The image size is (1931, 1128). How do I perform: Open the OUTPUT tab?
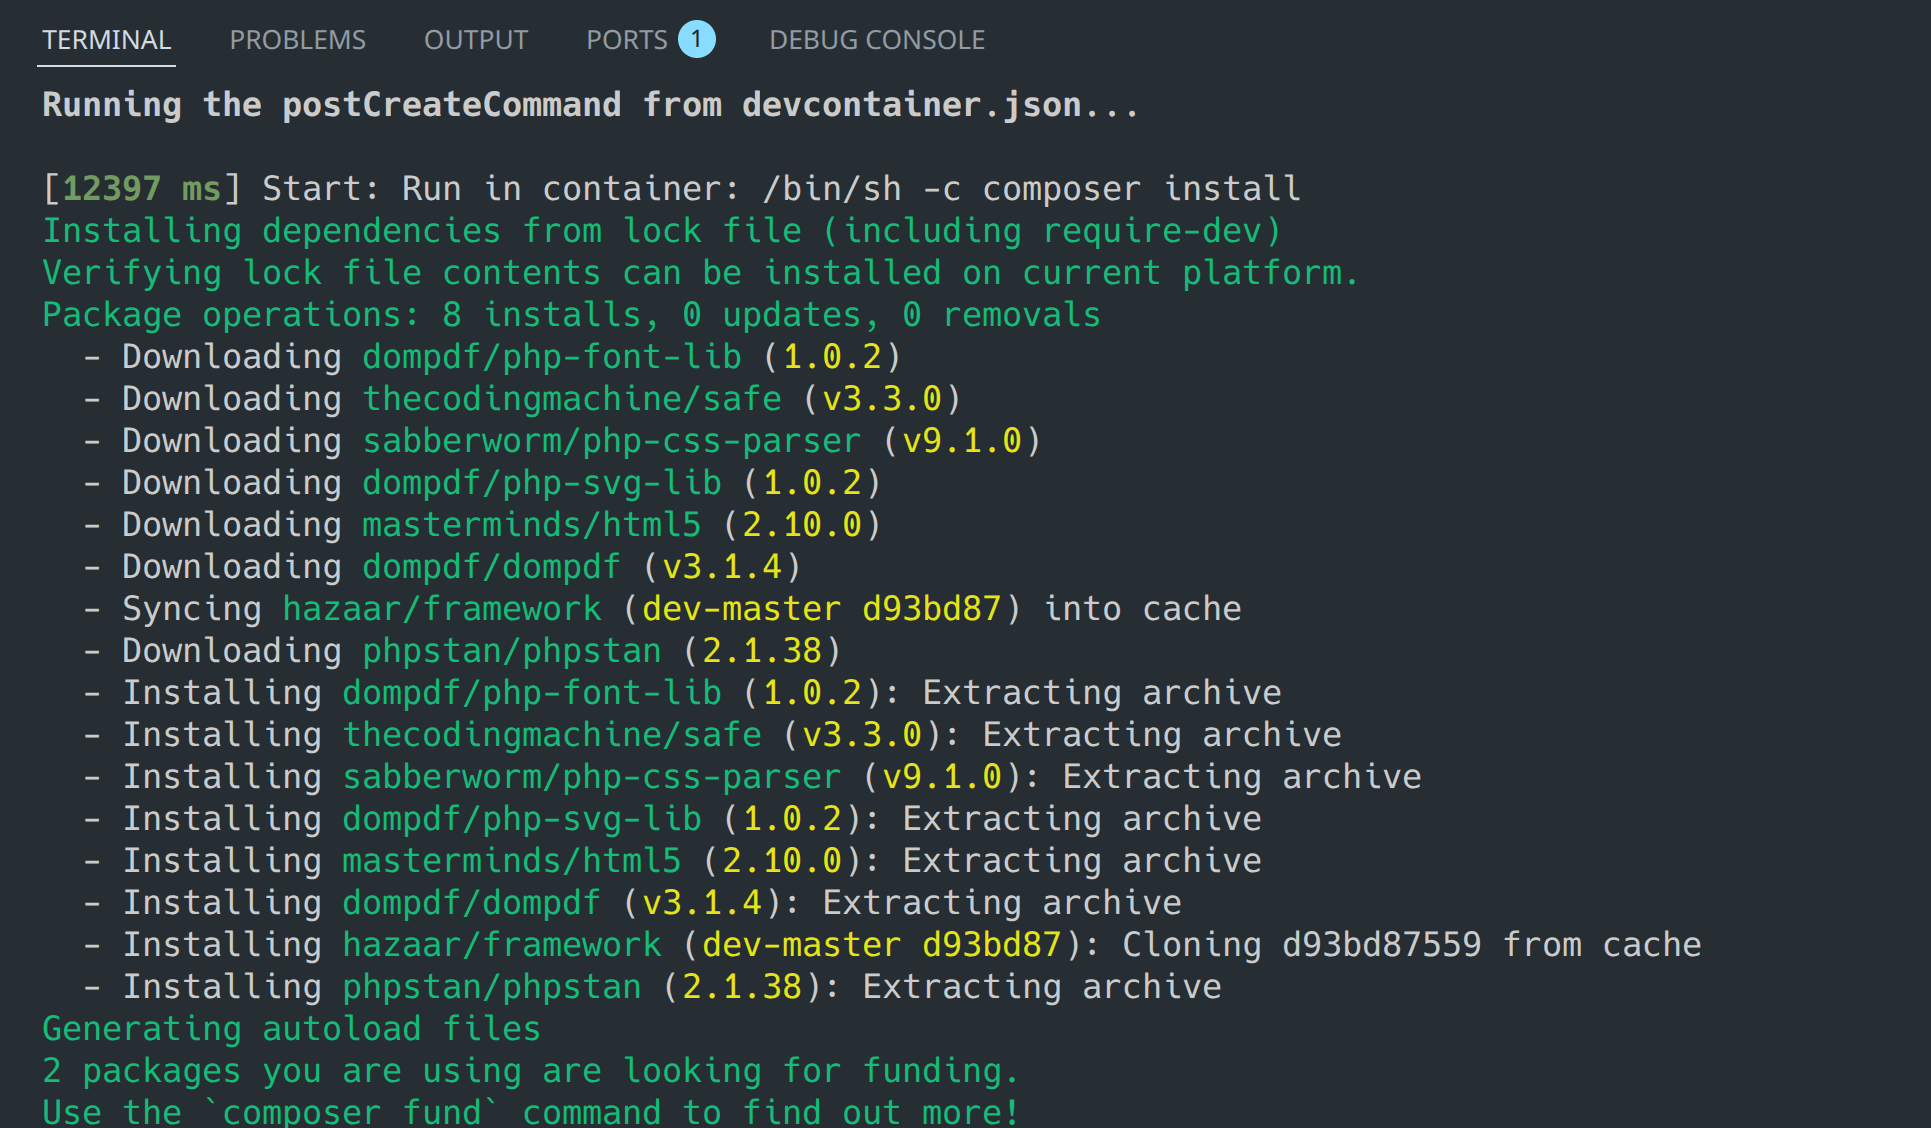coord(476,40)
